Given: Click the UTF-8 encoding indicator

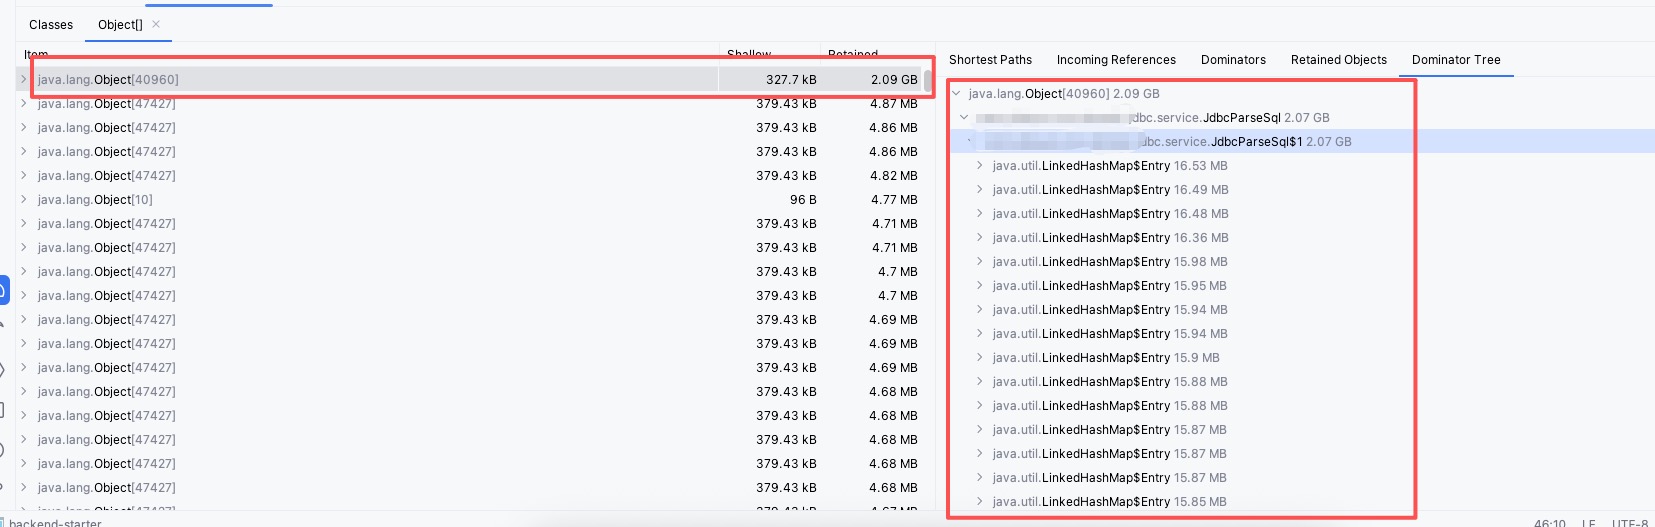Looking at the screenshot, I should pyautogui.click(x=1629, y=523).
